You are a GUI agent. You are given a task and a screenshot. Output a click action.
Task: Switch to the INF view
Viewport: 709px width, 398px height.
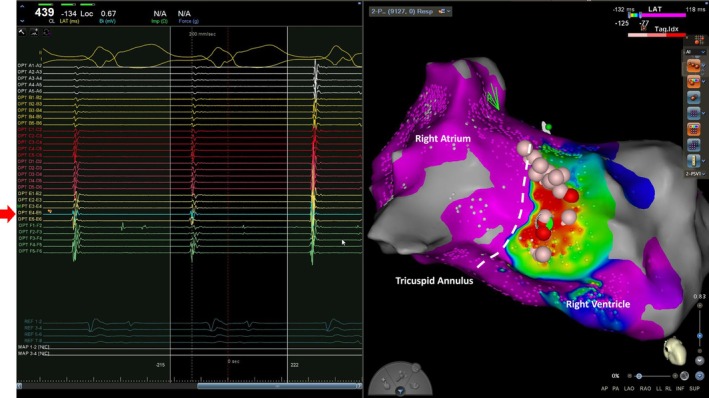pyautogui.click(x=680, y=389)
